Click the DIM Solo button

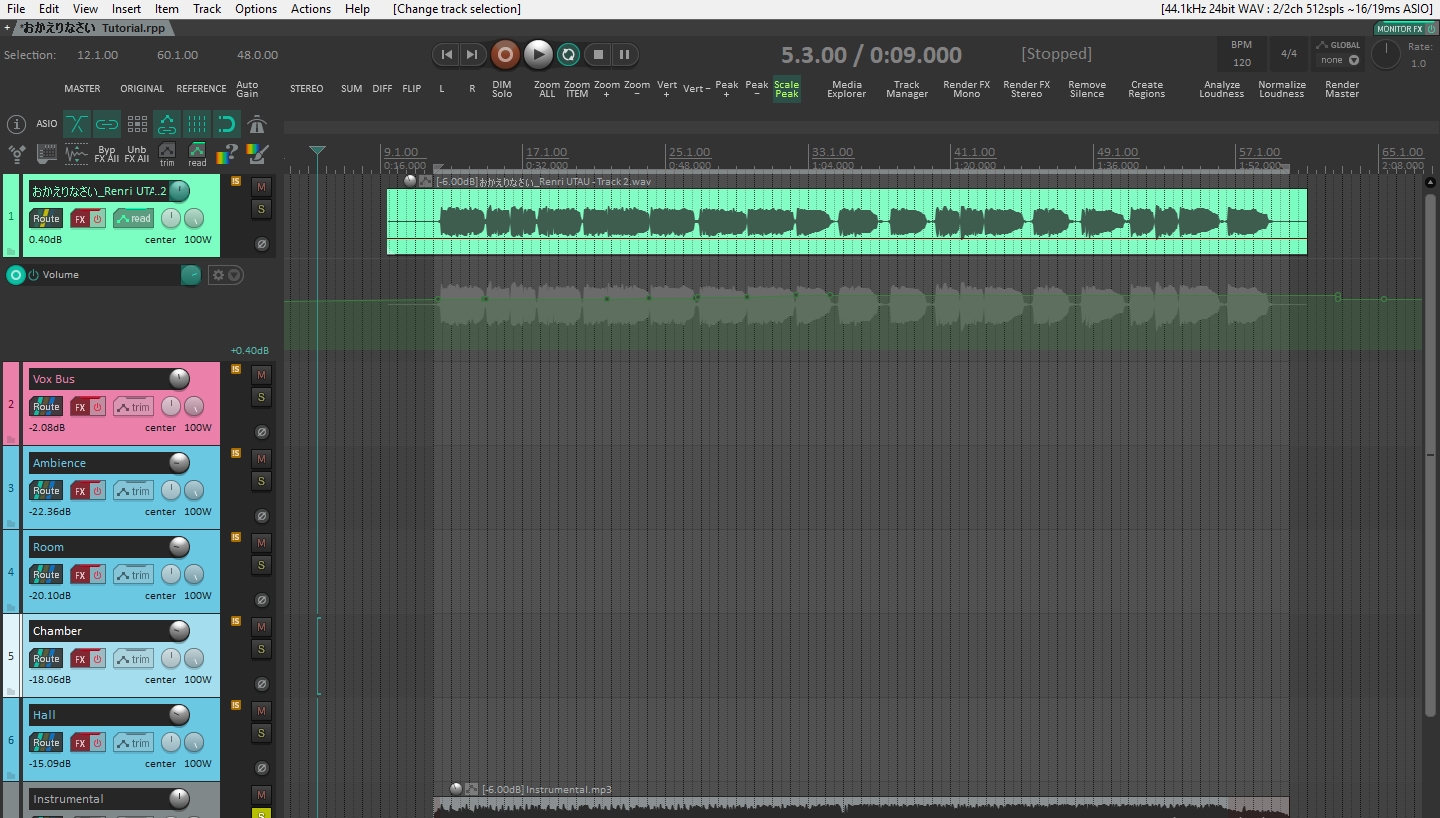coord(502,89)
